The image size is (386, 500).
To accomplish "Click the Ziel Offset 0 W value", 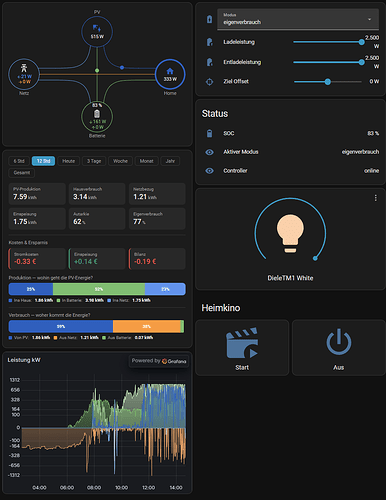I will pos(374,81).
